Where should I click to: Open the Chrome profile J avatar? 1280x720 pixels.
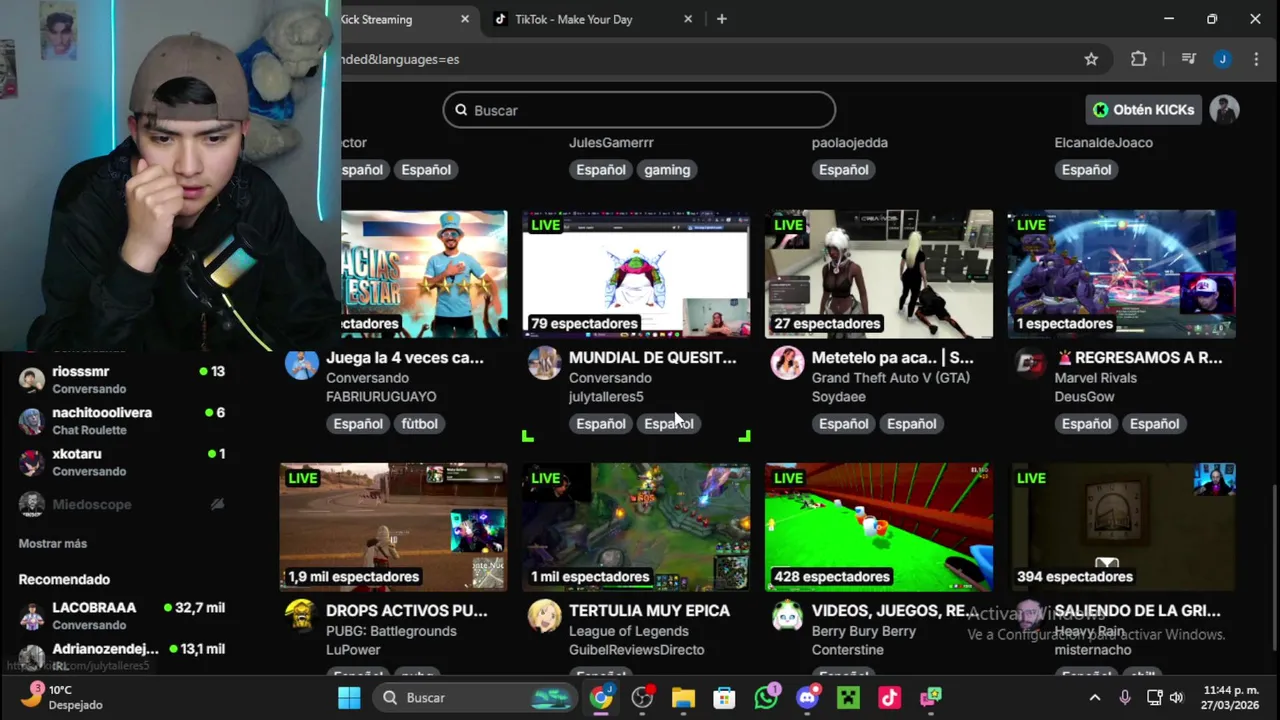tap(1222, 59)
